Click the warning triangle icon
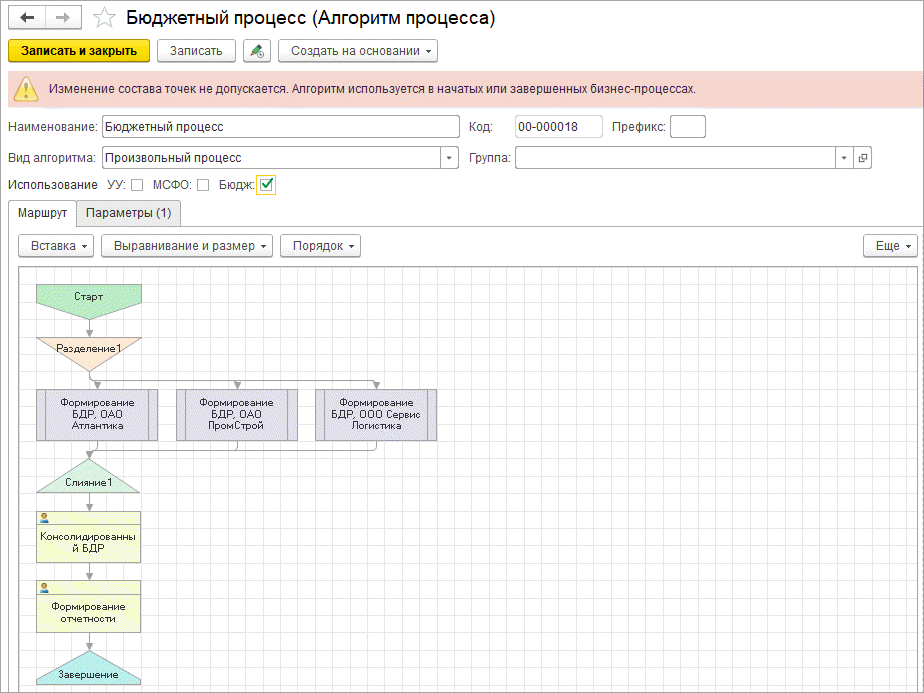 pyautogui.click(x=26, y=89)
